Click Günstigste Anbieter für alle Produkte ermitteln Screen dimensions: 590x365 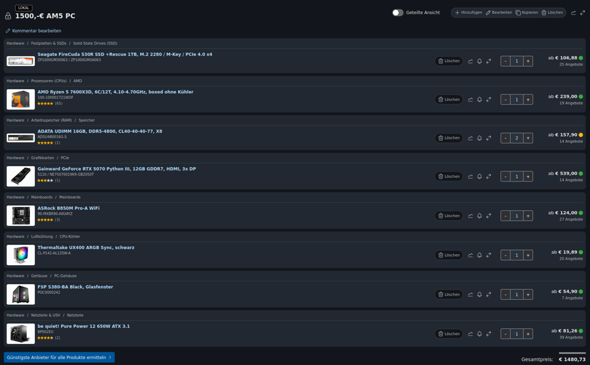(x=59, y=357)
